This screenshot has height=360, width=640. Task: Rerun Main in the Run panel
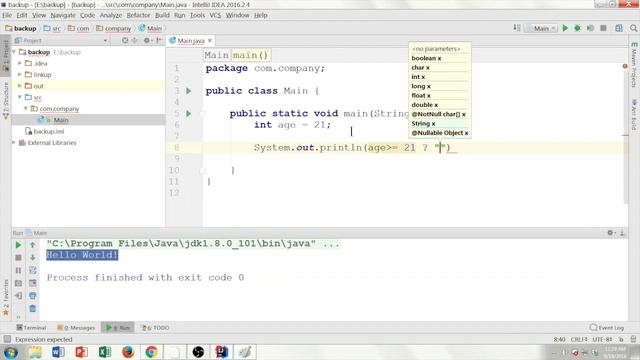point(18,245)
